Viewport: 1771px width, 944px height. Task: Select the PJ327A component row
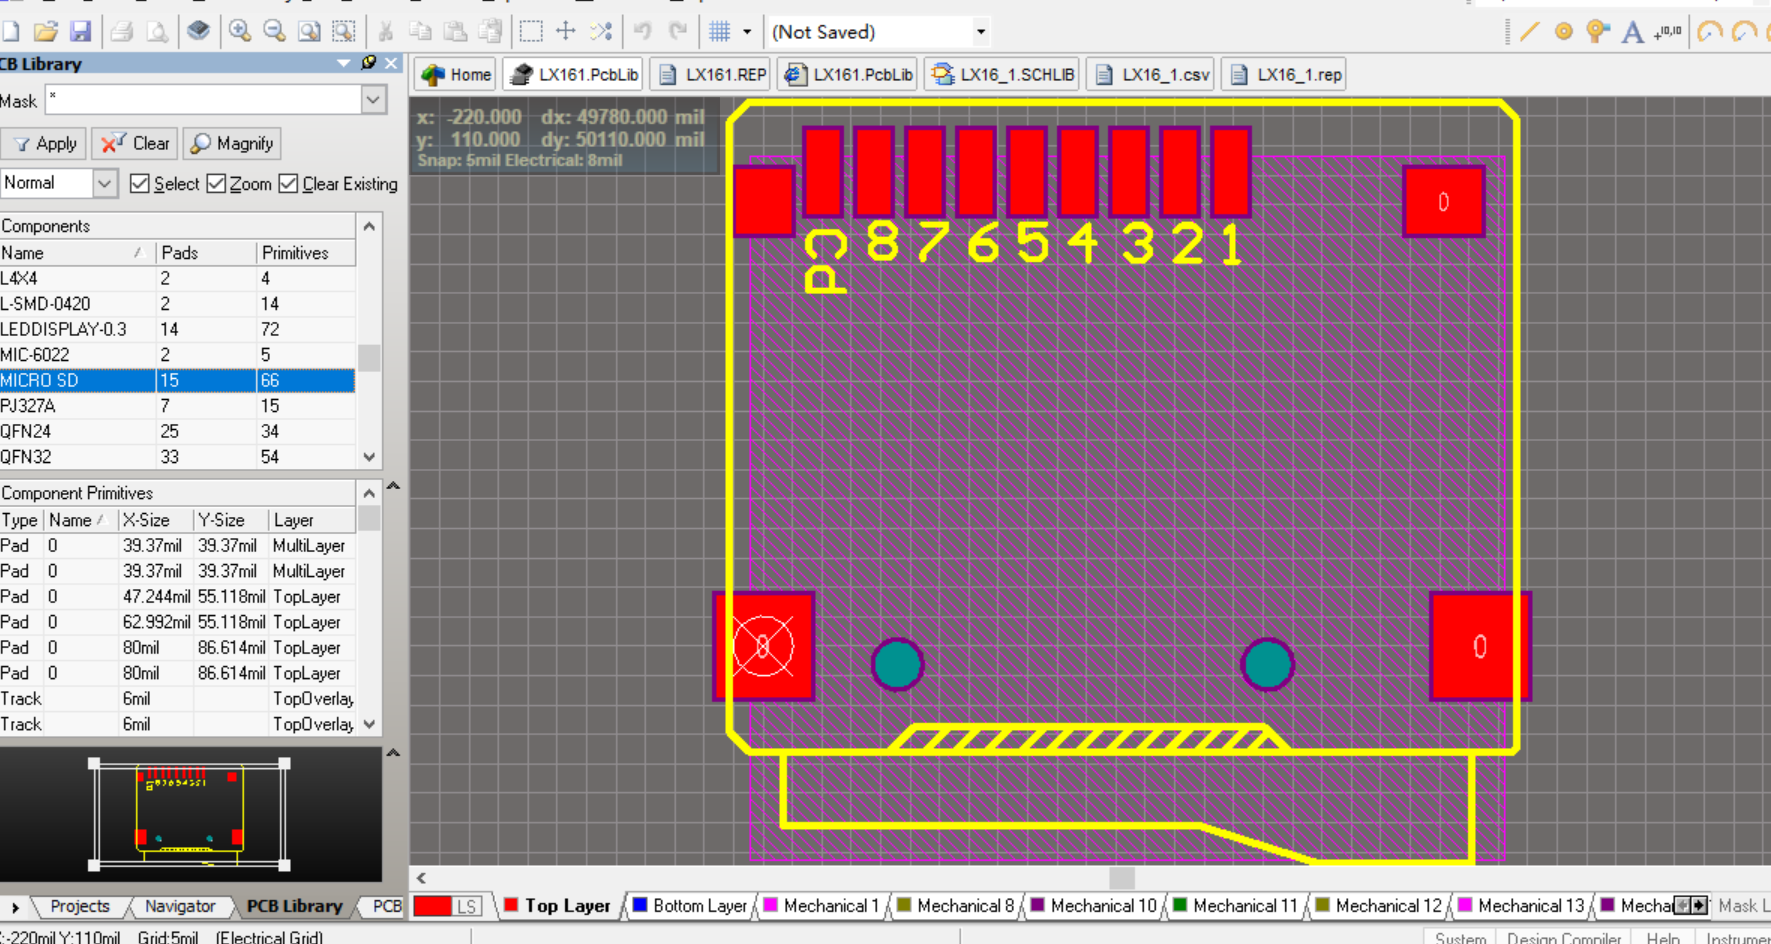(x=177, y=406)
